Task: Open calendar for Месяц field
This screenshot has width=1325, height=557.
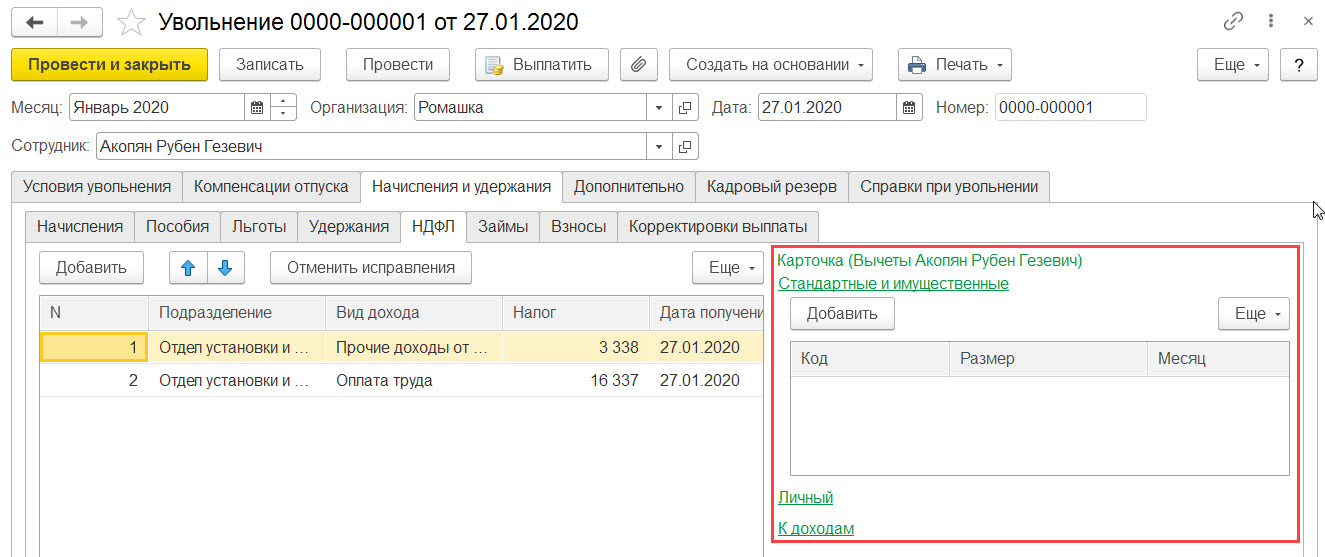Action: pyautogui.click(x=257, y=108)
